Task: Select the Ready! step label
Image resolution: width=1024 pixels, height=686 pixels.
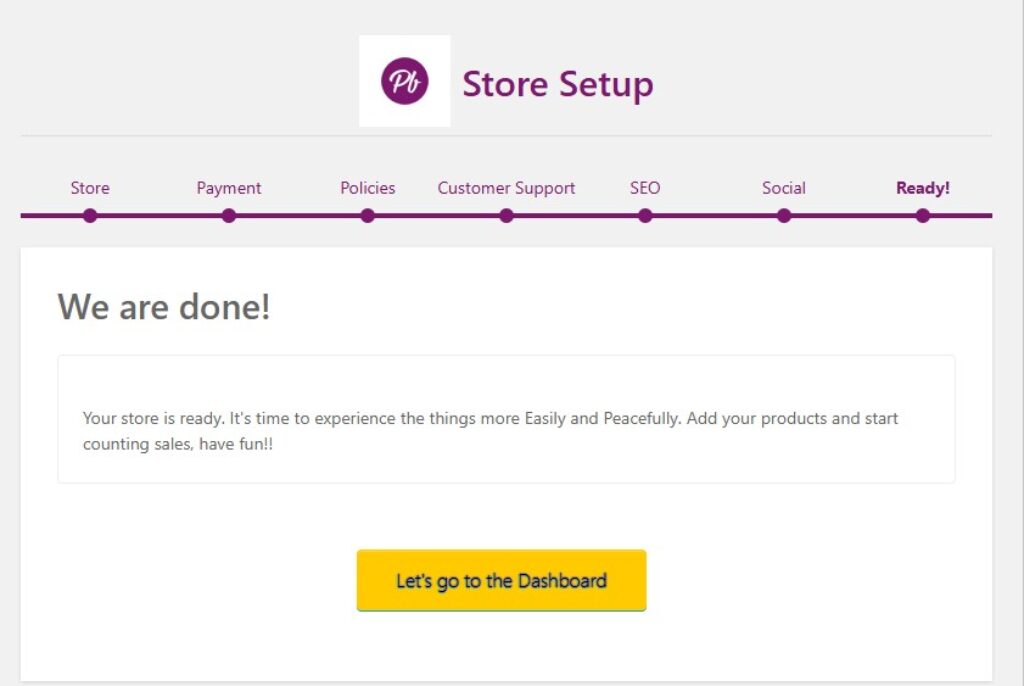Action: [x=923, y=188]
